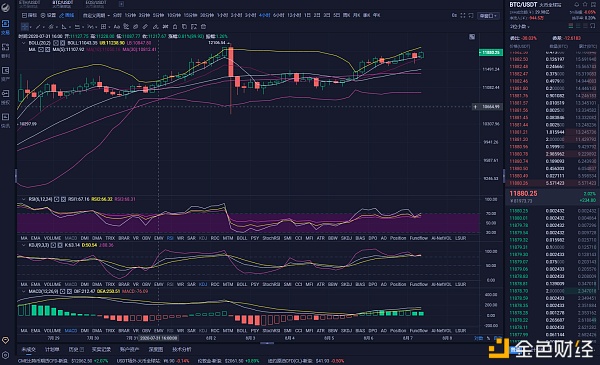Select the crosshair cursor drawing tool

[x=24, y=26]
